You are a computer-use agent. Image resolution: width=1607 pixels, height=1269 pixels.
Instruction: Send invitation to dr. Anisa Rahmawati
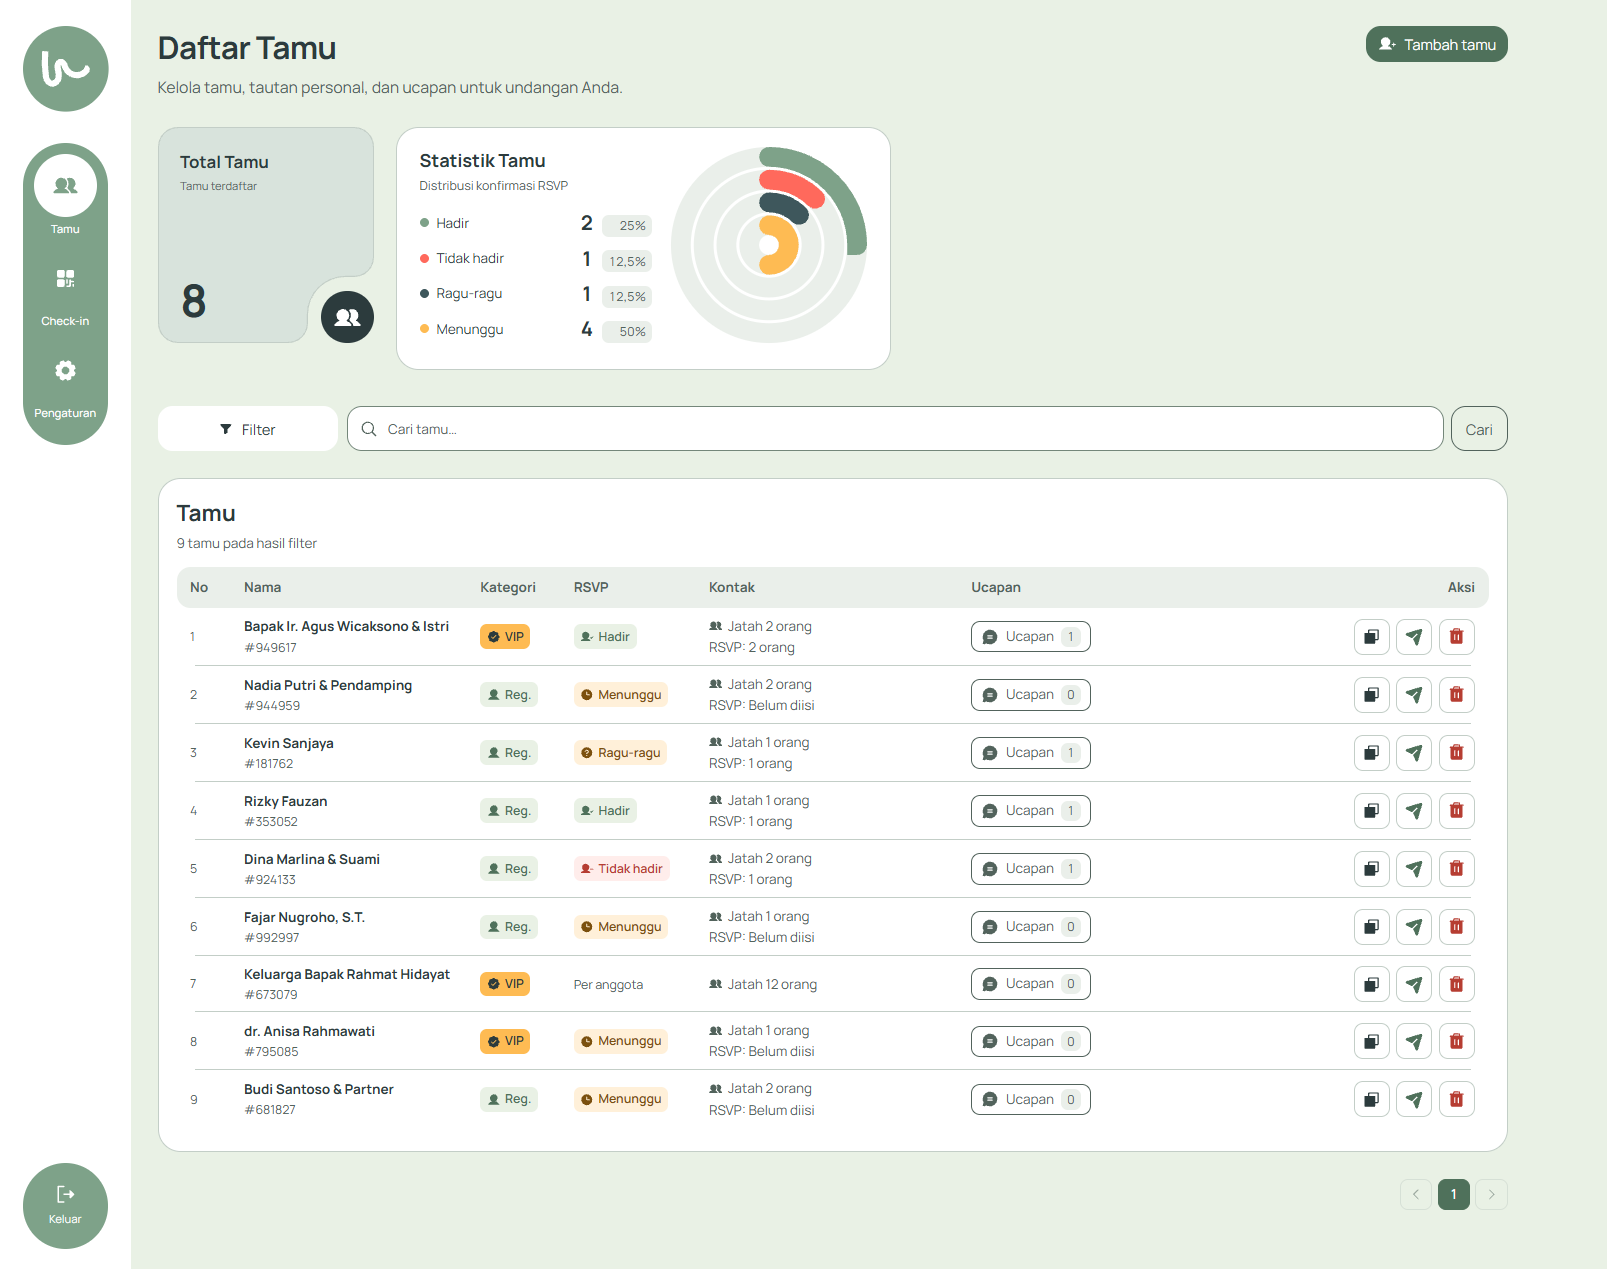coord(1414,1042)
